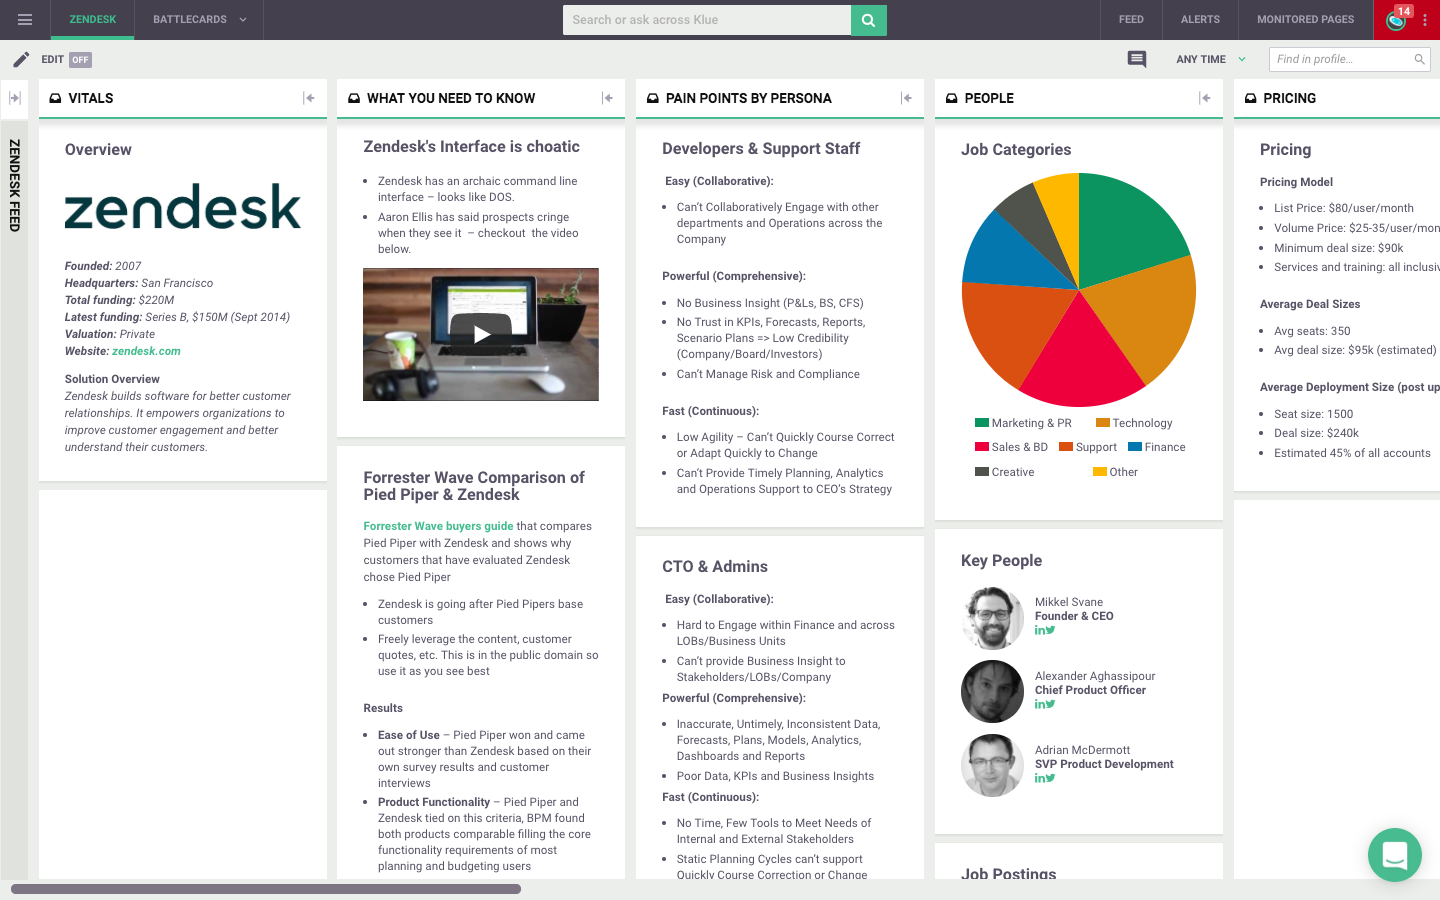The image size is (1440, 900).
Task: Open the hamburger main menu
Action: 25,19
